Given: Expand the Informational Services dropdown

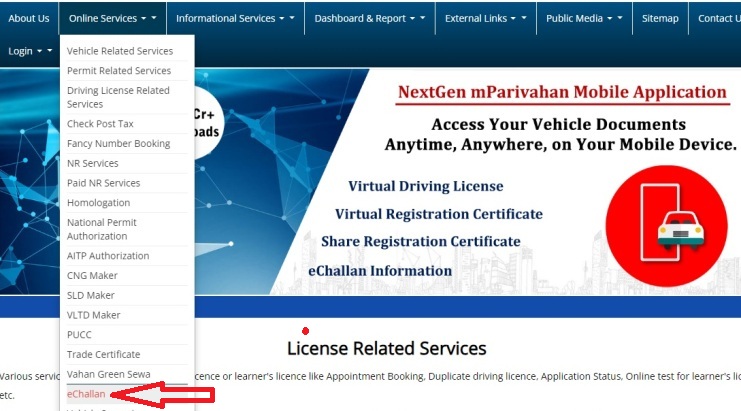Looking at the screenshot, I should (235, 18).
